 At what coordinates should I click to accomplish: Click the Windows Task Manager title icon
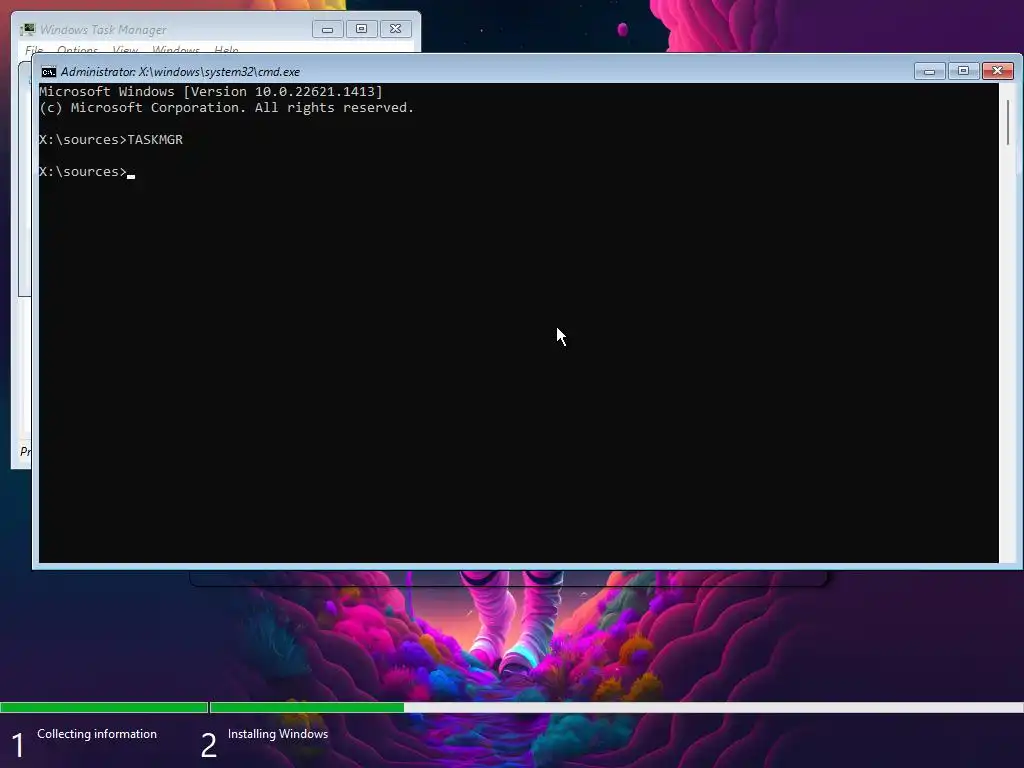tap(27, 29)
